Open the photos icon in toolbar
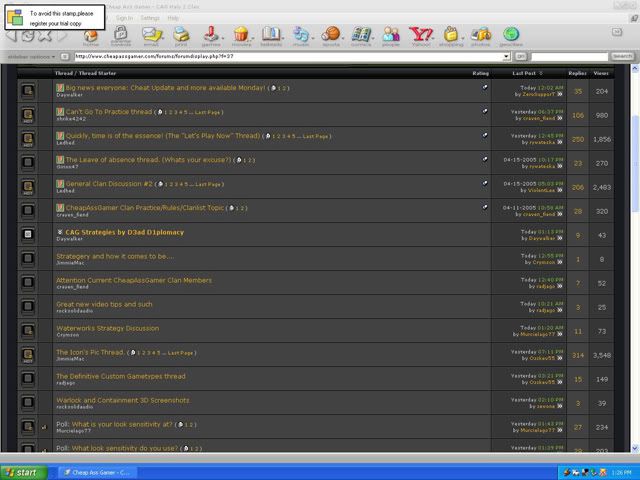Viewport: 640px width, 480px height. pyautogui.click(x=480, y=34)
